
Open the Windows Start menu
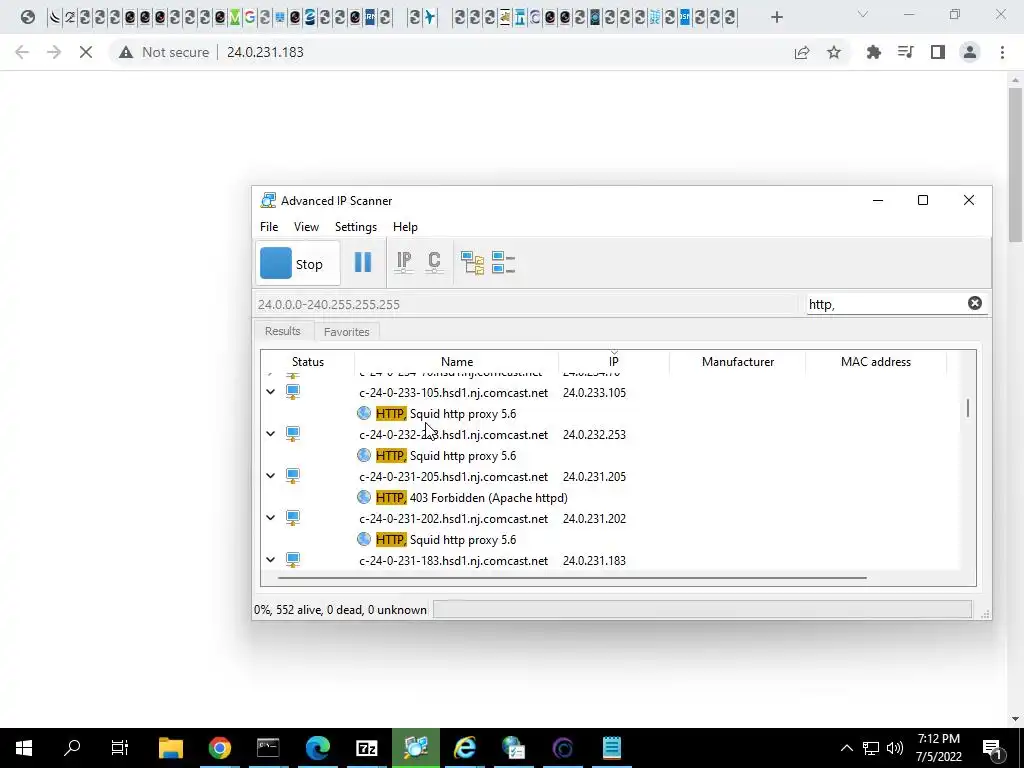click(24, 748)
